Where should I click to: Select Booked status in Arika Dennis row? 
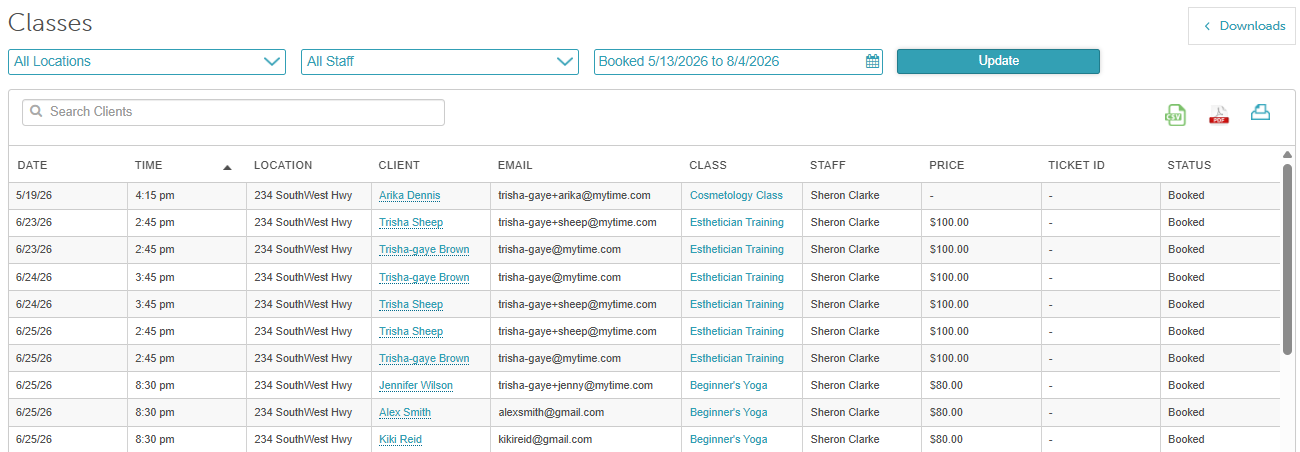coord(1186,196)
